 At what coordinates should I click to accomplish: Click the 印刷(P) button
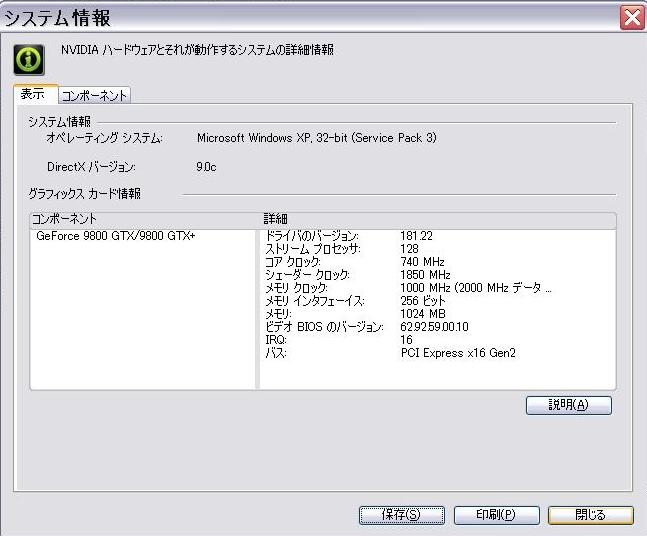point(496,515)
